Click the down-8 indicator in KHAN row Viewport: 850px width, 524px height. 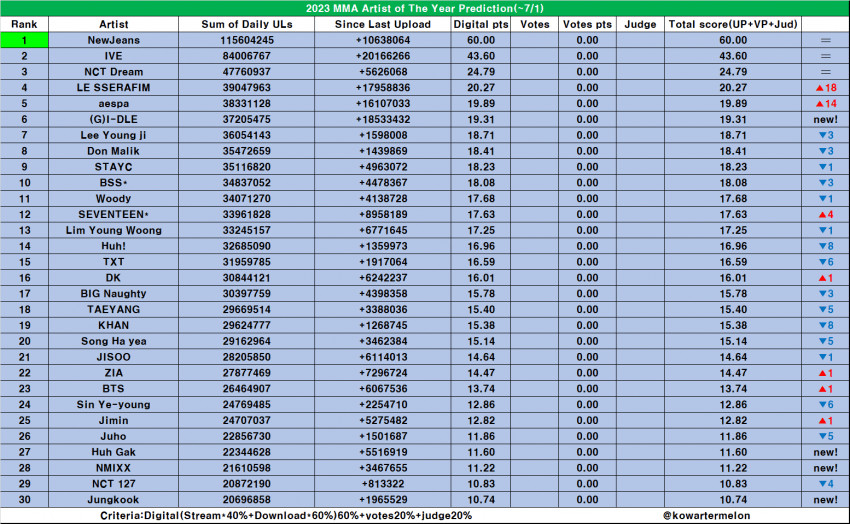coord(826,325)
